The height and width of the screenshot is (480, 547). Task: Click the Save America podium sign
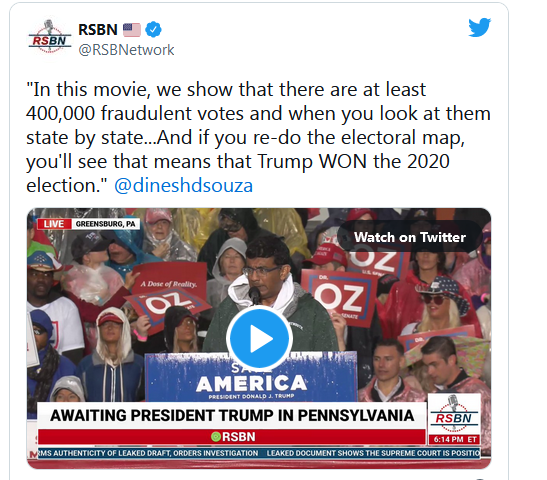pos(251,378)
